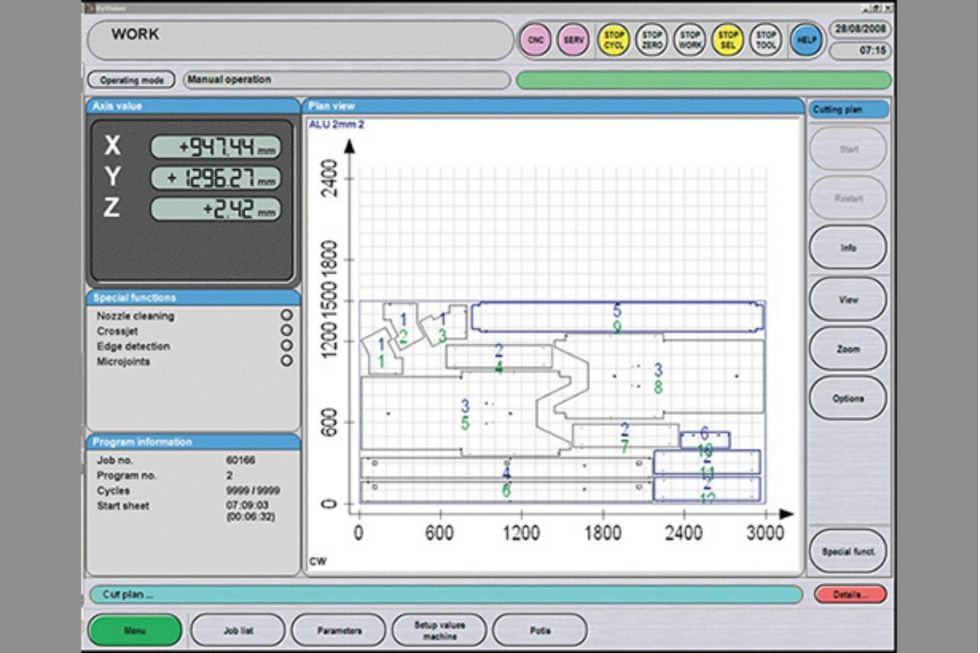Image resolution: width=980 pixels, height=653 pixels.
Task: Enable the Crossjet function
Action: coord(288,331)
